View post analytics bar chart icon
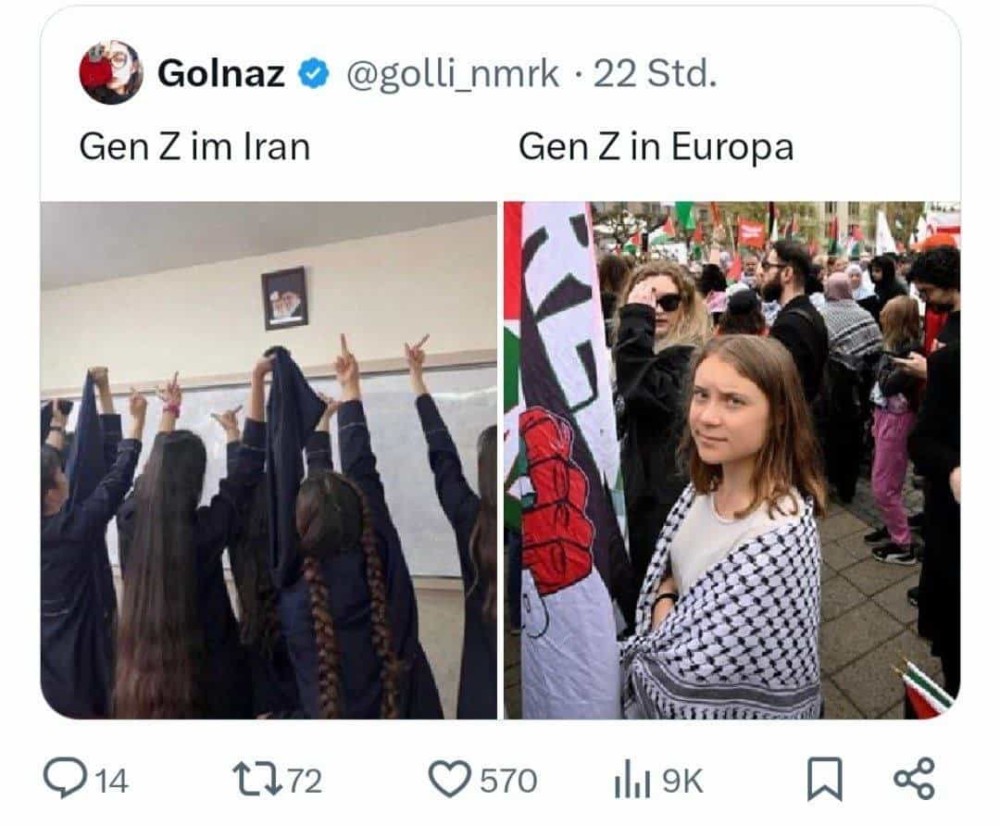Screen dimensions: 1000x826 coord(632,779)
